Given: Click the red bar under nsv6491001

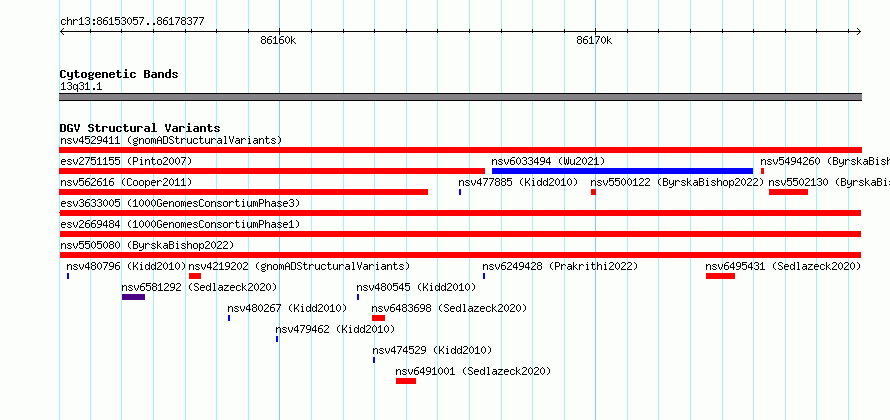Looking at the screenshot, I should [406, 381].
